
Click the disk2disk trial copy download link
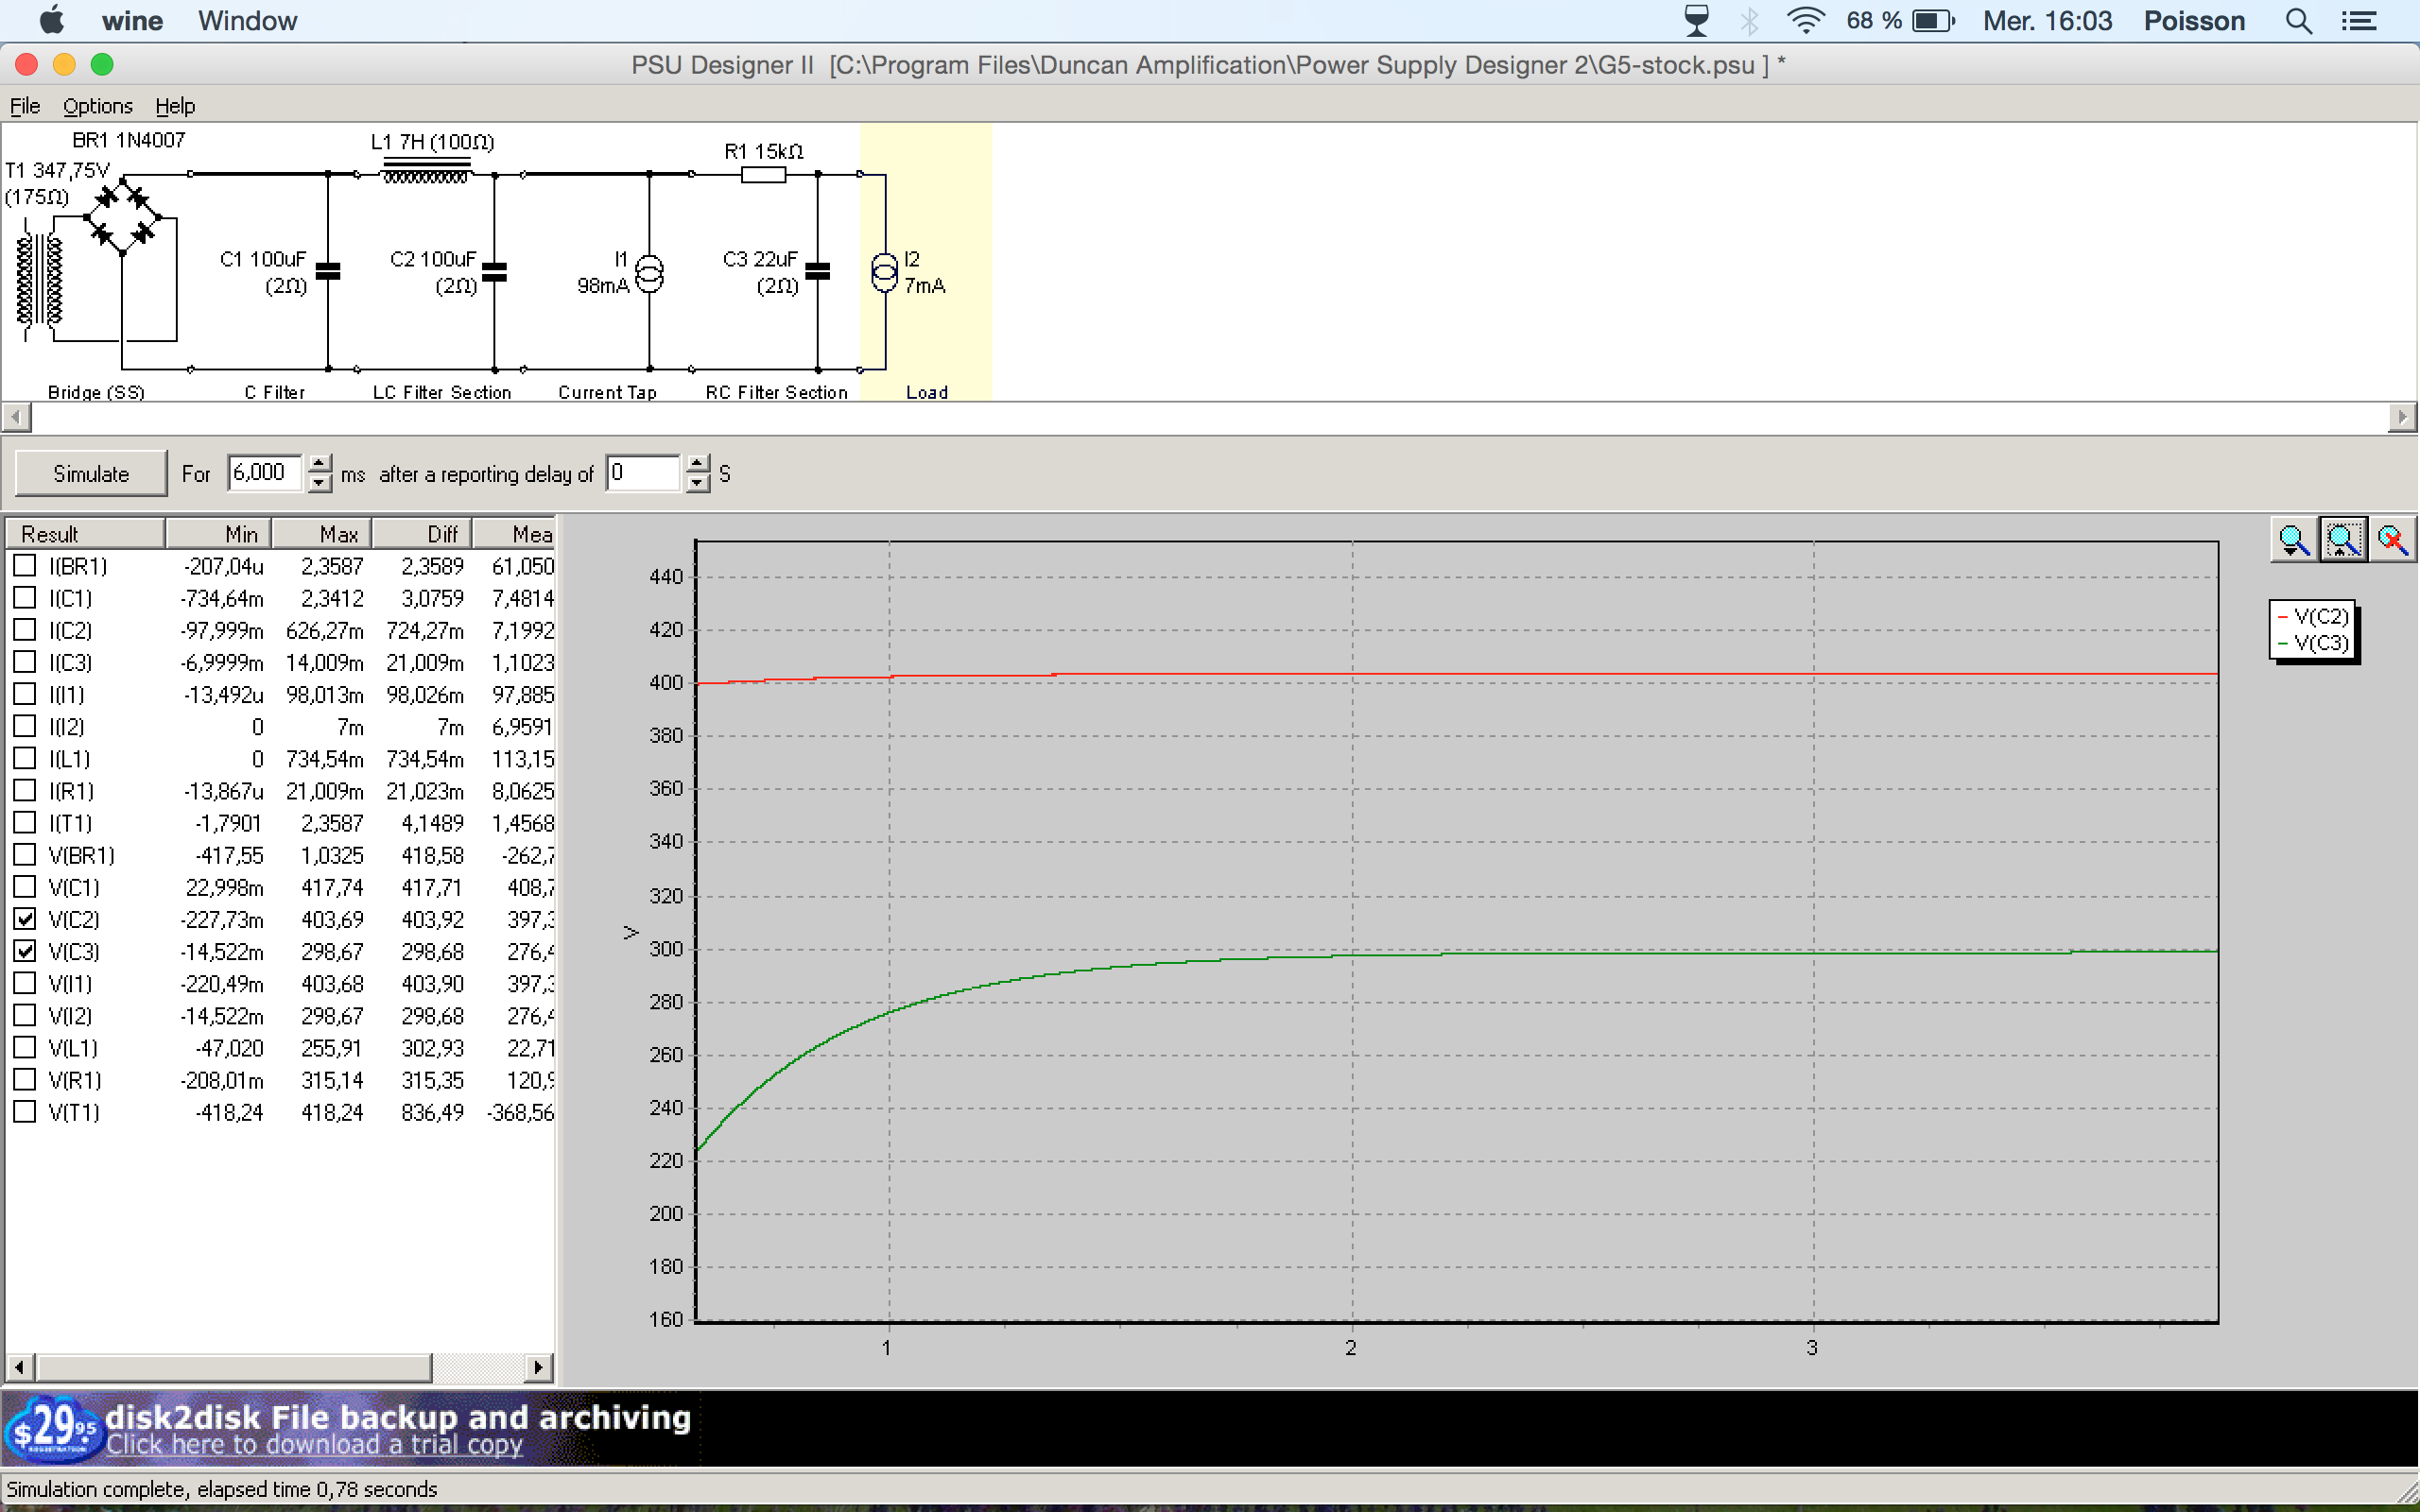pyautogui.click(x=314, y=1445)
